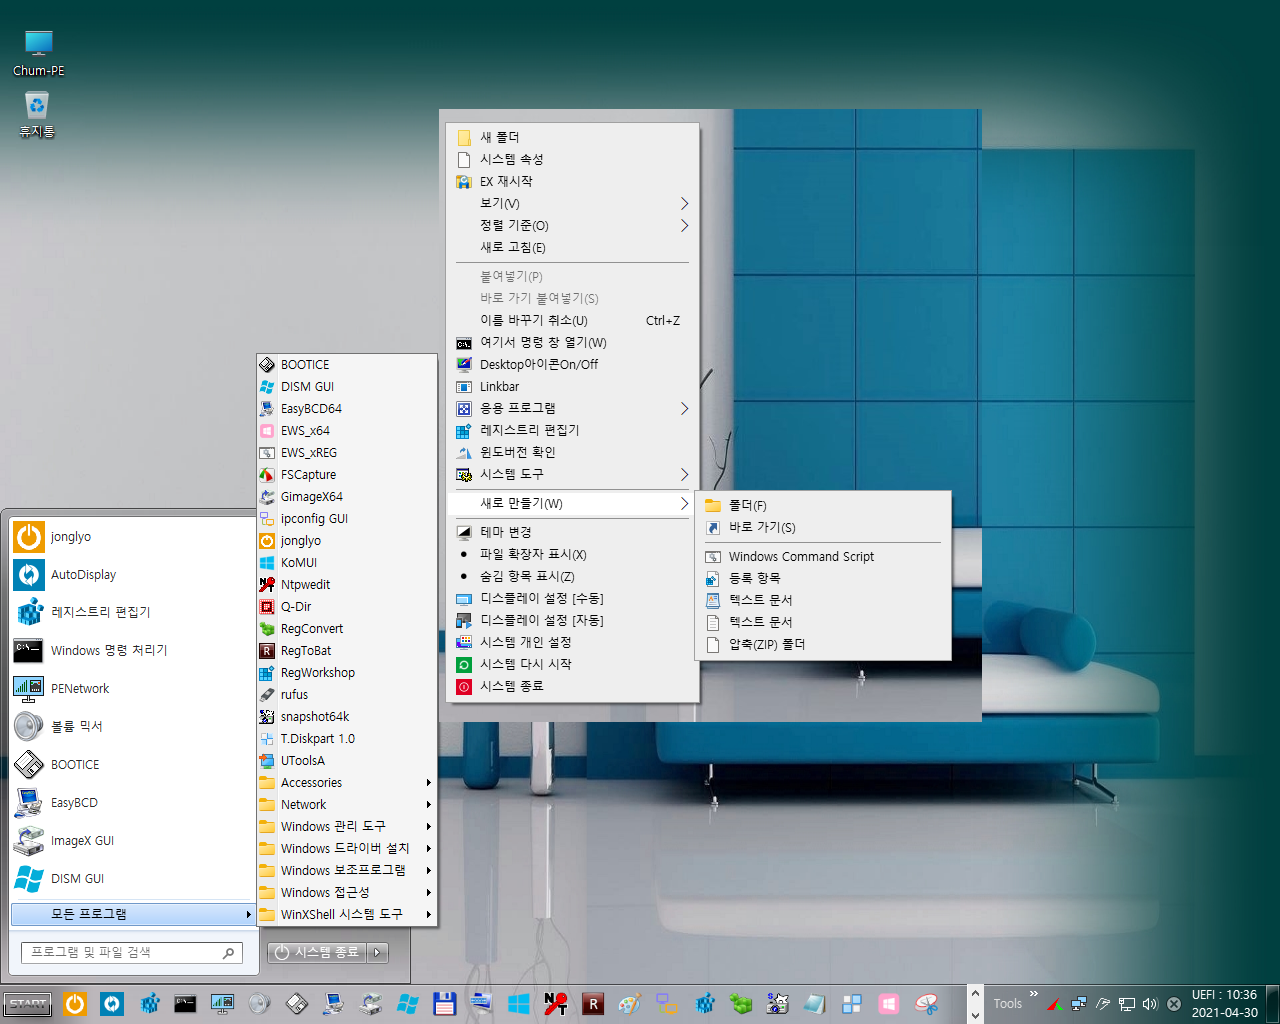Image resolution: width=1280 pixels, height=1024 pixels.
Task: Choose 새 폴더 in the context menu
Action: 573,138
